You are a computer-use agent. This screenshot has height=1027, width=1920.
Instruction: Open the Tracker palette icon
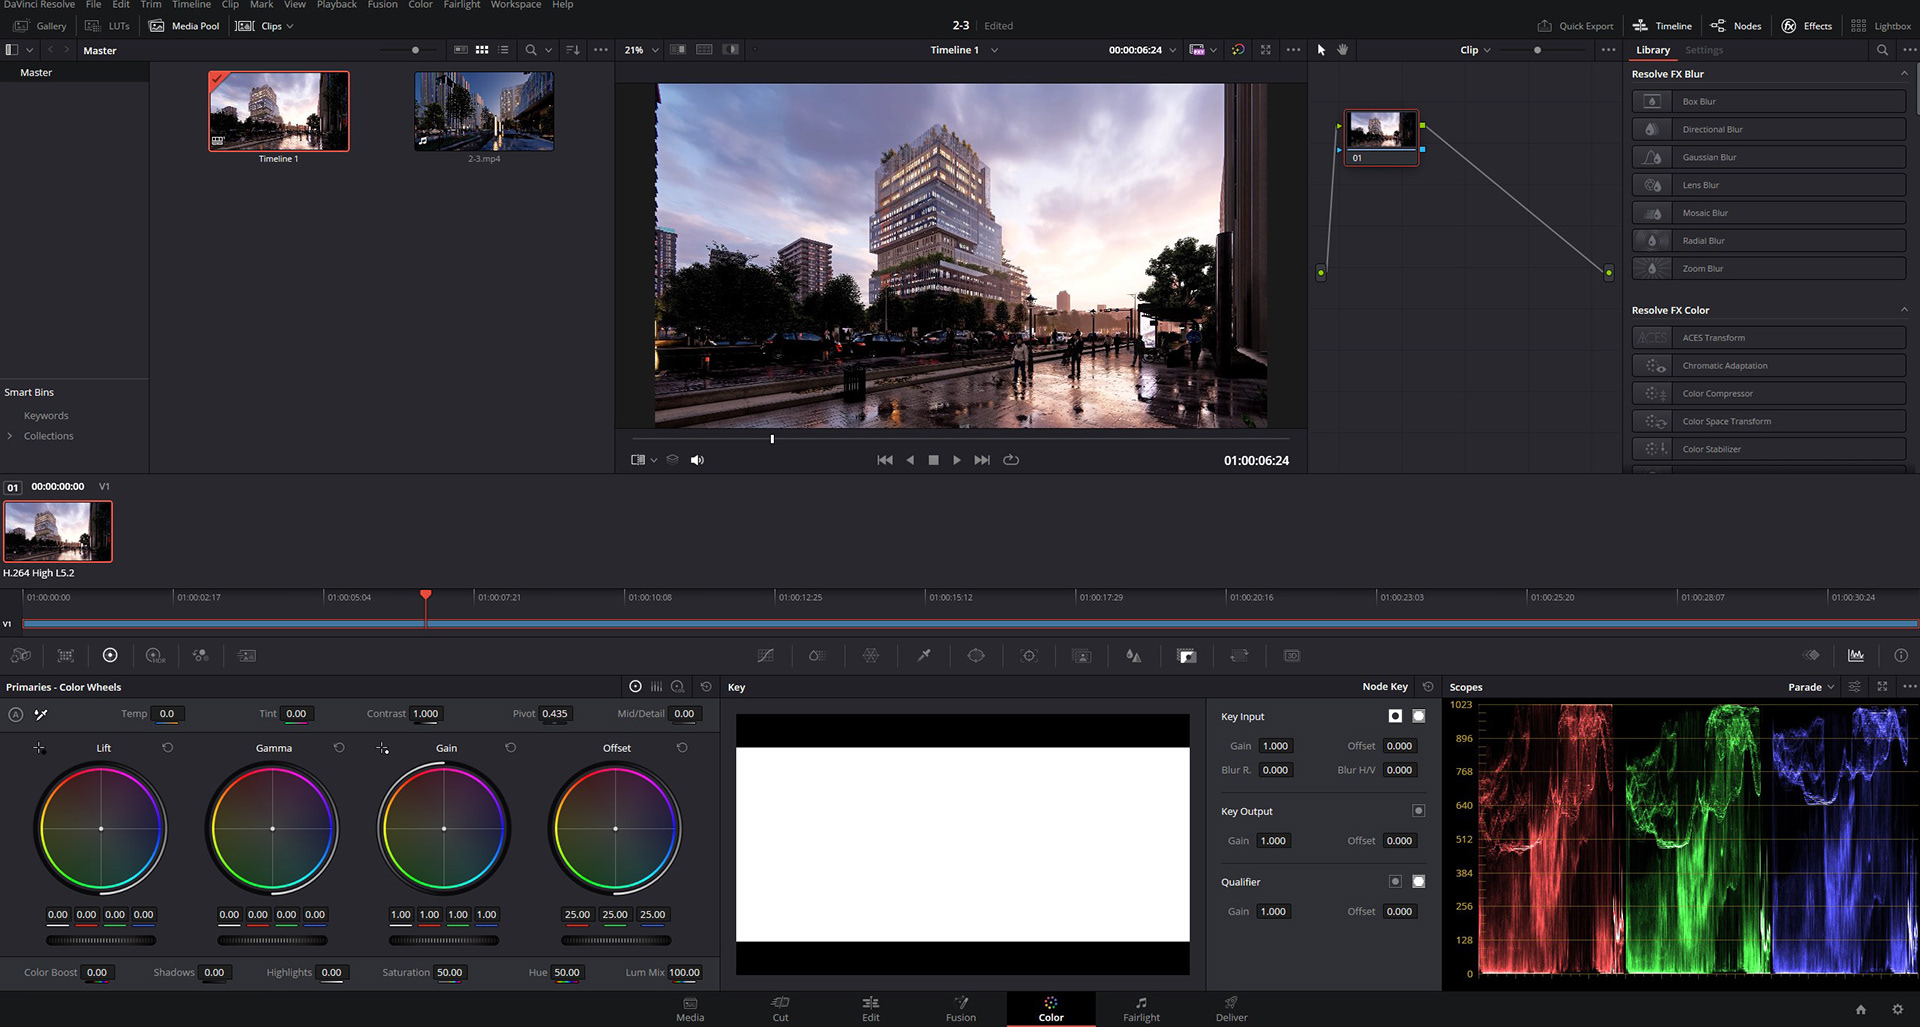(x=1029, y=656)
